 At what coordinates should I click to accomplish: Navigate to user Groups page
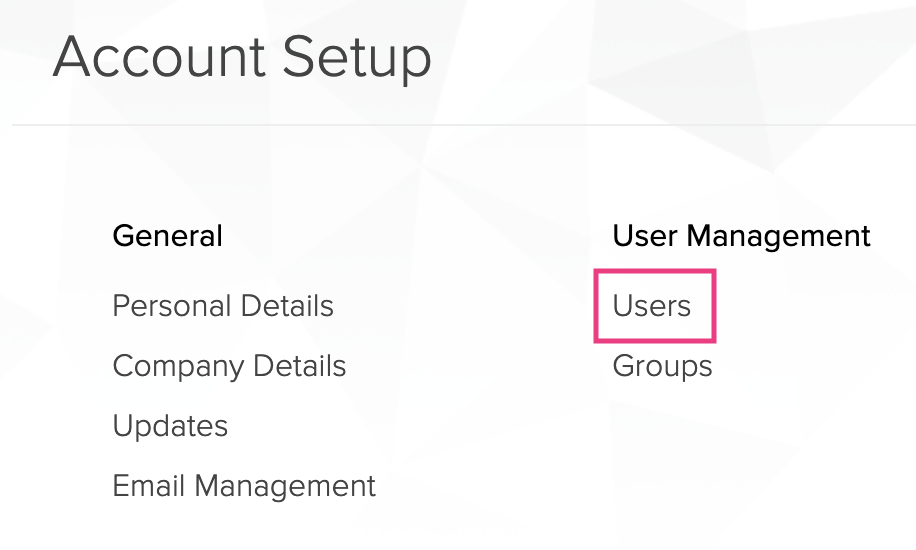click(x=662, y=366)
